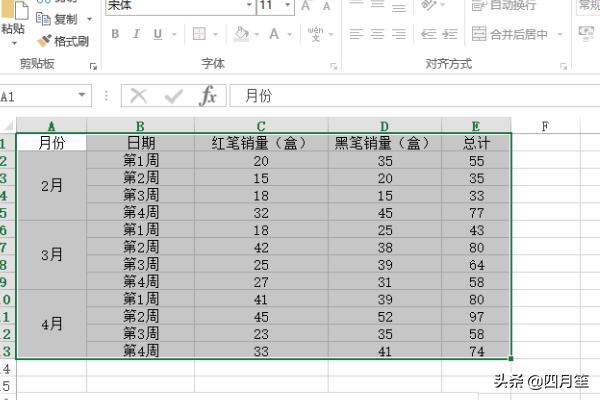600x400 pixels.
Task: Click the Decrease Indent icon
Action: pyautogui.click(x=429, y=34)
